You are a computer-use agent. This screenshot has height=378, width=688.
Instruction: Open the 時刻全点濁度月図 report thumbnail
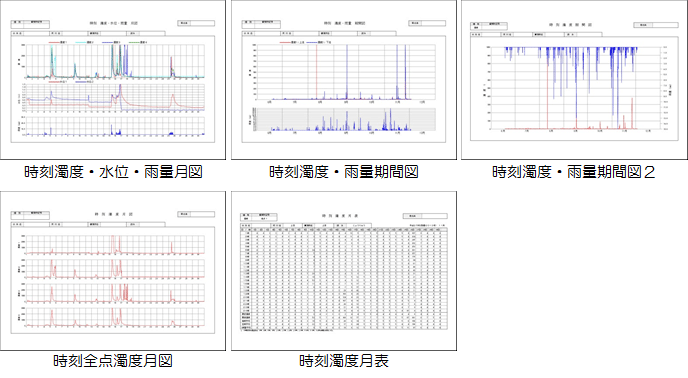[x=113, y=271]
